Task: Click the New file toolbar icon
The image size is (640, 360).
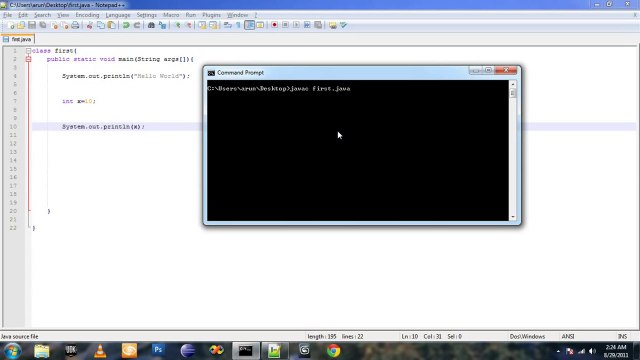Action: click(11, 25)
